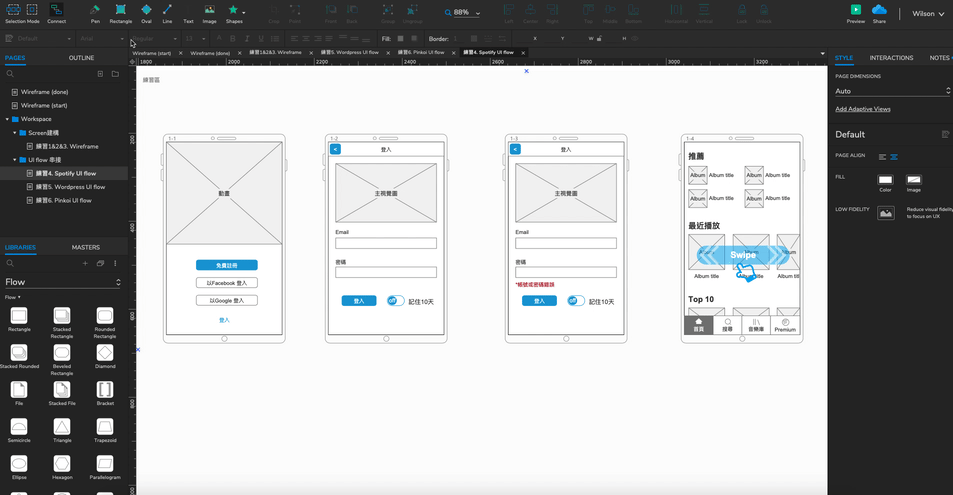Pick the Triangle flow shape
The image size is (953, 495).
pyautogui.click(x=62, y=427)
